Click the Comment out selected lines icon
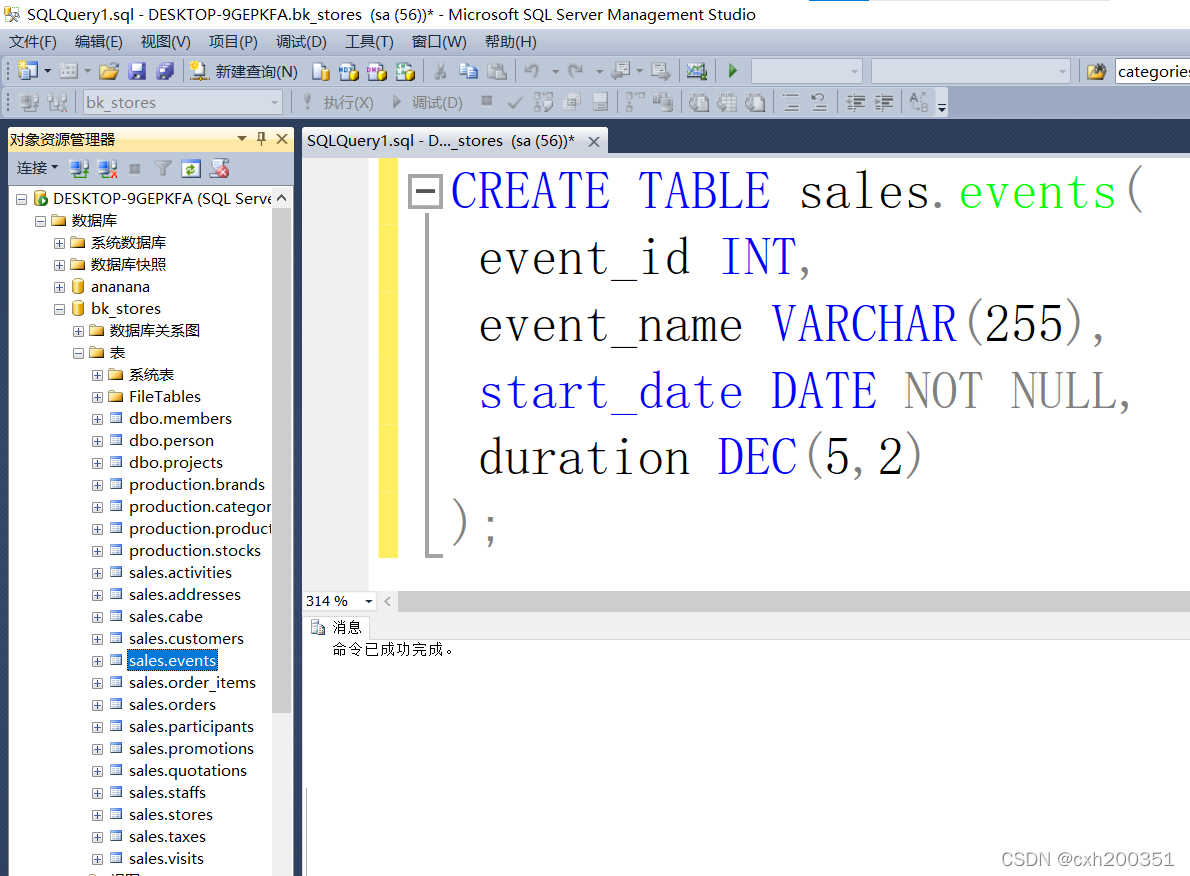Image resolution: width=1190 pixels, height=876 pixels. pyautogui.click(x=791, y=102)
